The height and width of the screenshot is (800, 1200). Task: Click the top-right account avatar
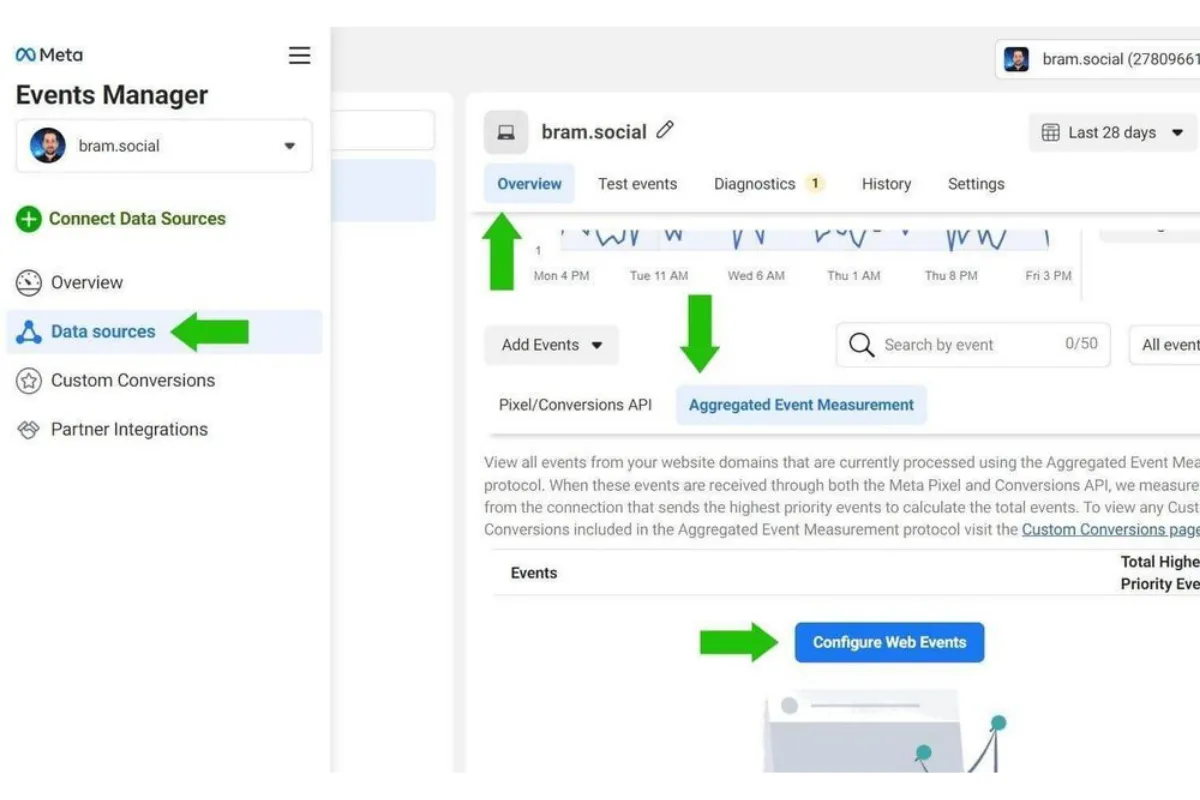pos(1017,59)
